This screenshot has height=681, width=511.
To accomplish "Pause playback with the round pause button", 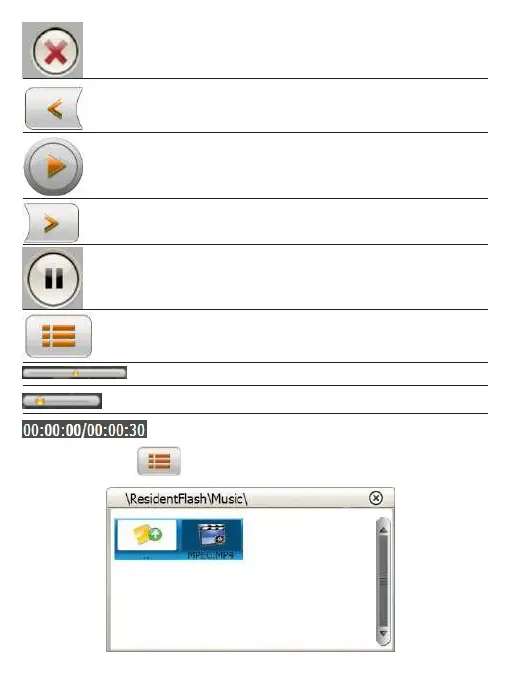I will point(53,278).
